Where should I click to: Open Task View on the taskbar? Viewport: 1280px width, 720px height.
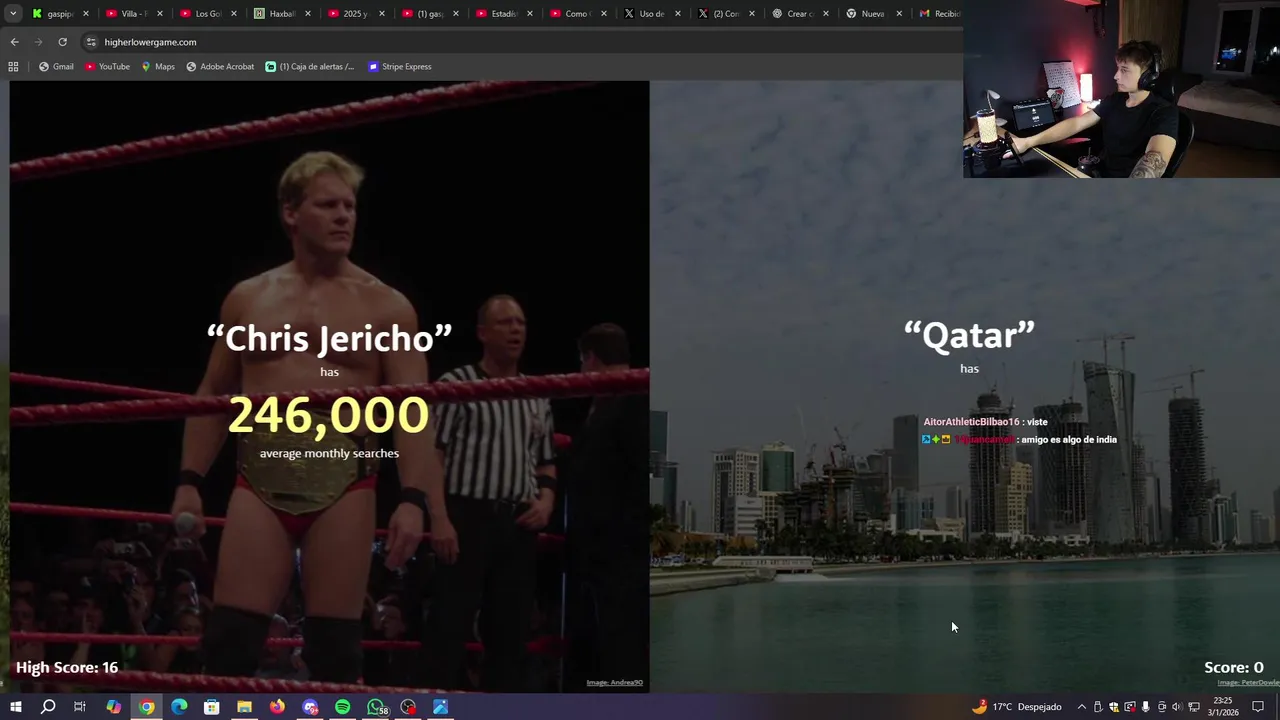(x=80, y=707)
